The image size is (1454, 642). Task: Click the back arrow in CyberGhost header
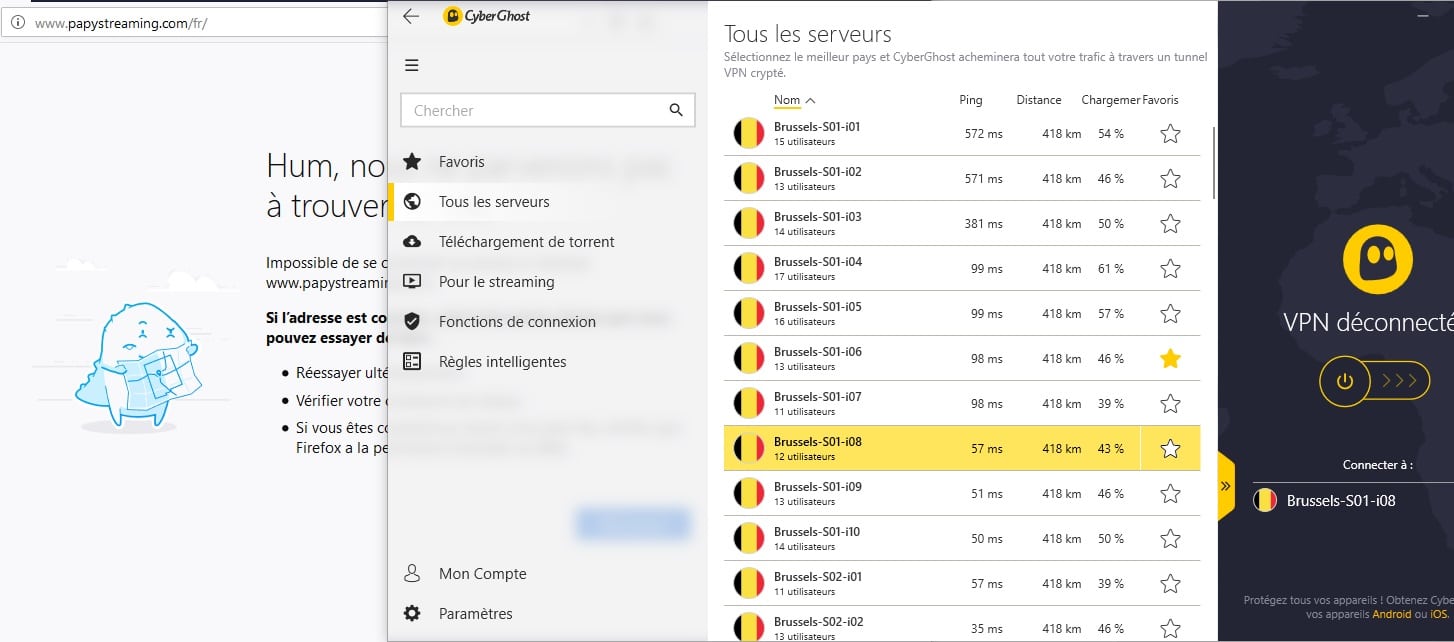tap(411, 16)
